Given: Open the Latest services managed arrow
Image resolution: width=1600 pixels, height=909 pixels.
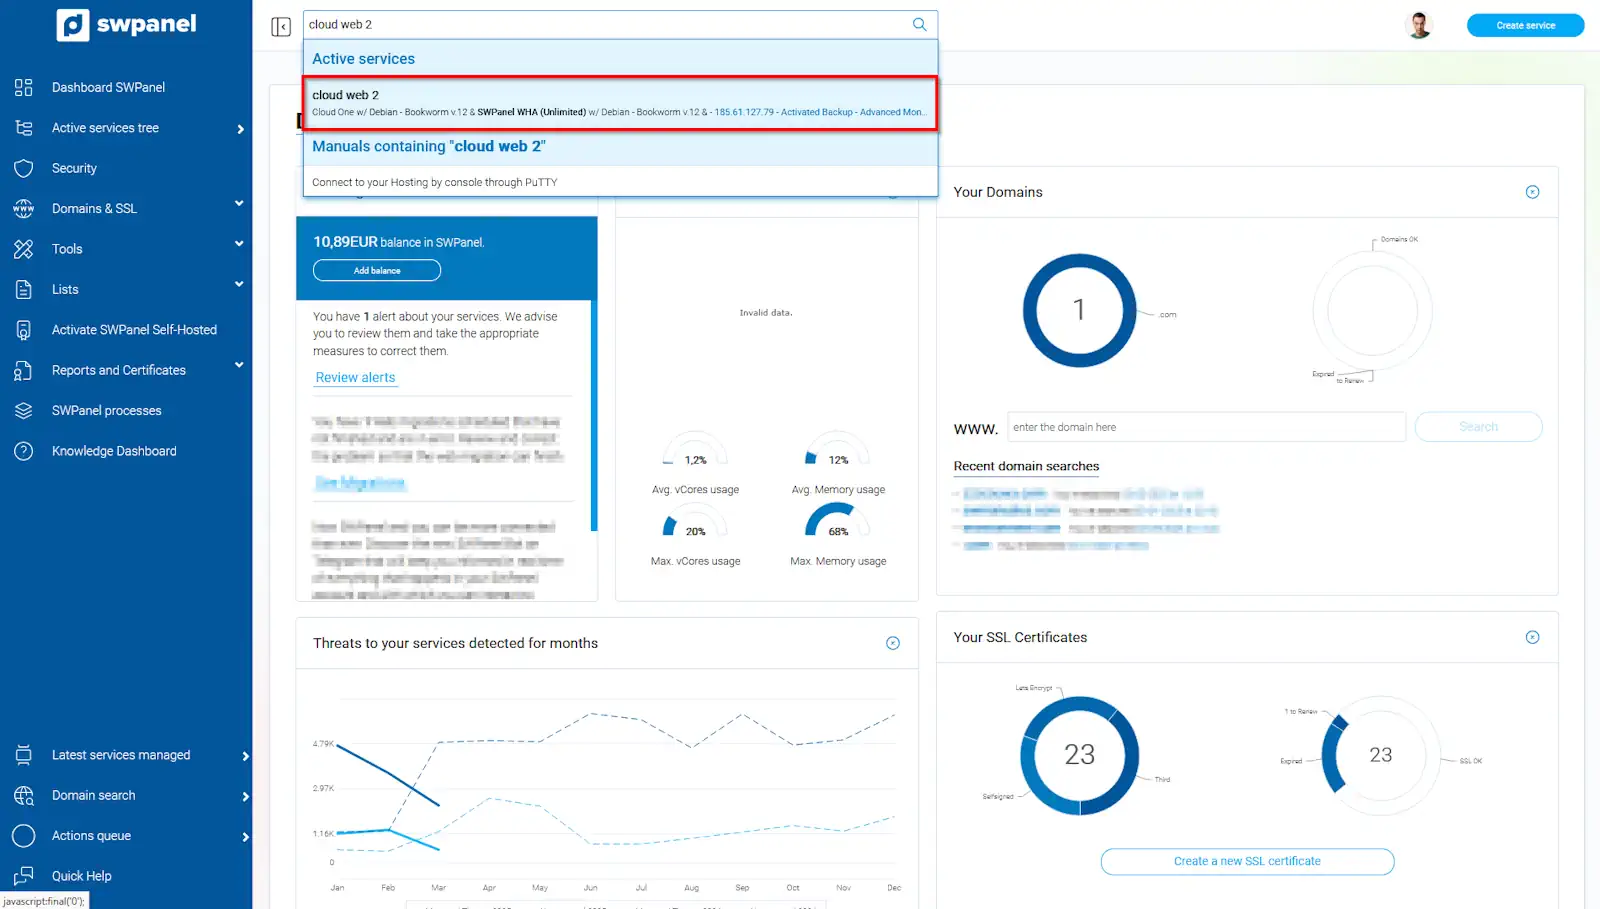Looking at the screenshot, I should pos(245,756).
